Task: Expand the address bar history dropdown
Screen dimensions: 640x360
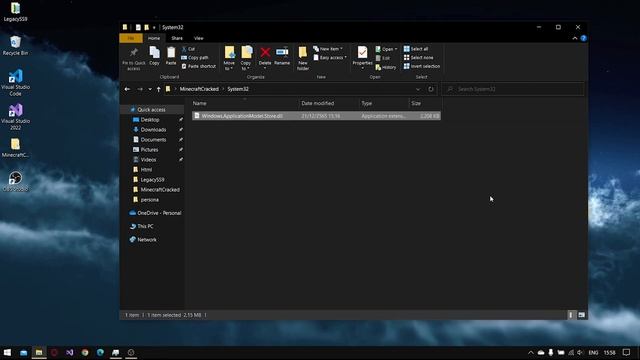Action: [418, 89]
